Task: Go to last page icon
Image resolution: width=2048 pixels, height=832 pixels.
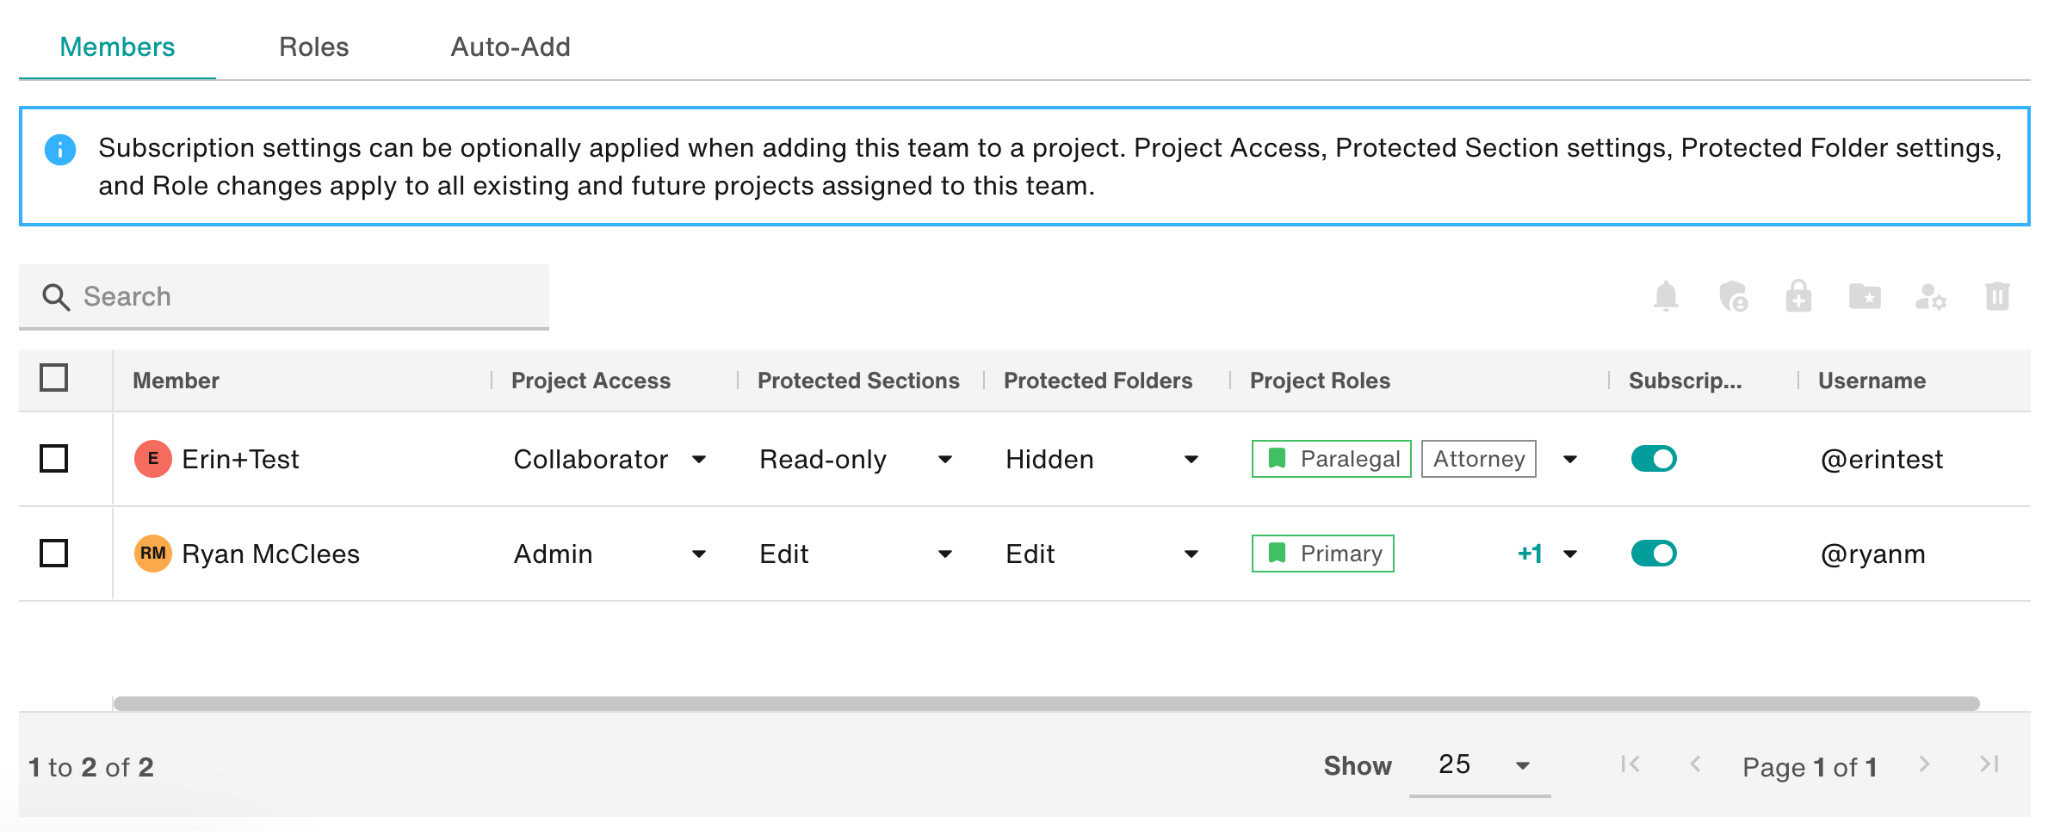Action: [1989, 764]
